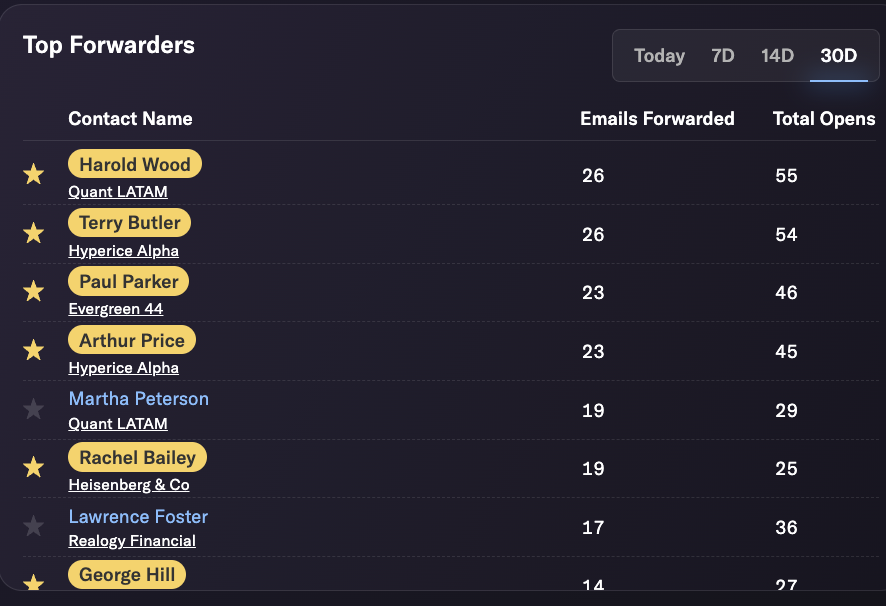Viewport: 886px width, 606px height.
Task: Follow the Evergreen 44 company link
Action: coord(115,309)
